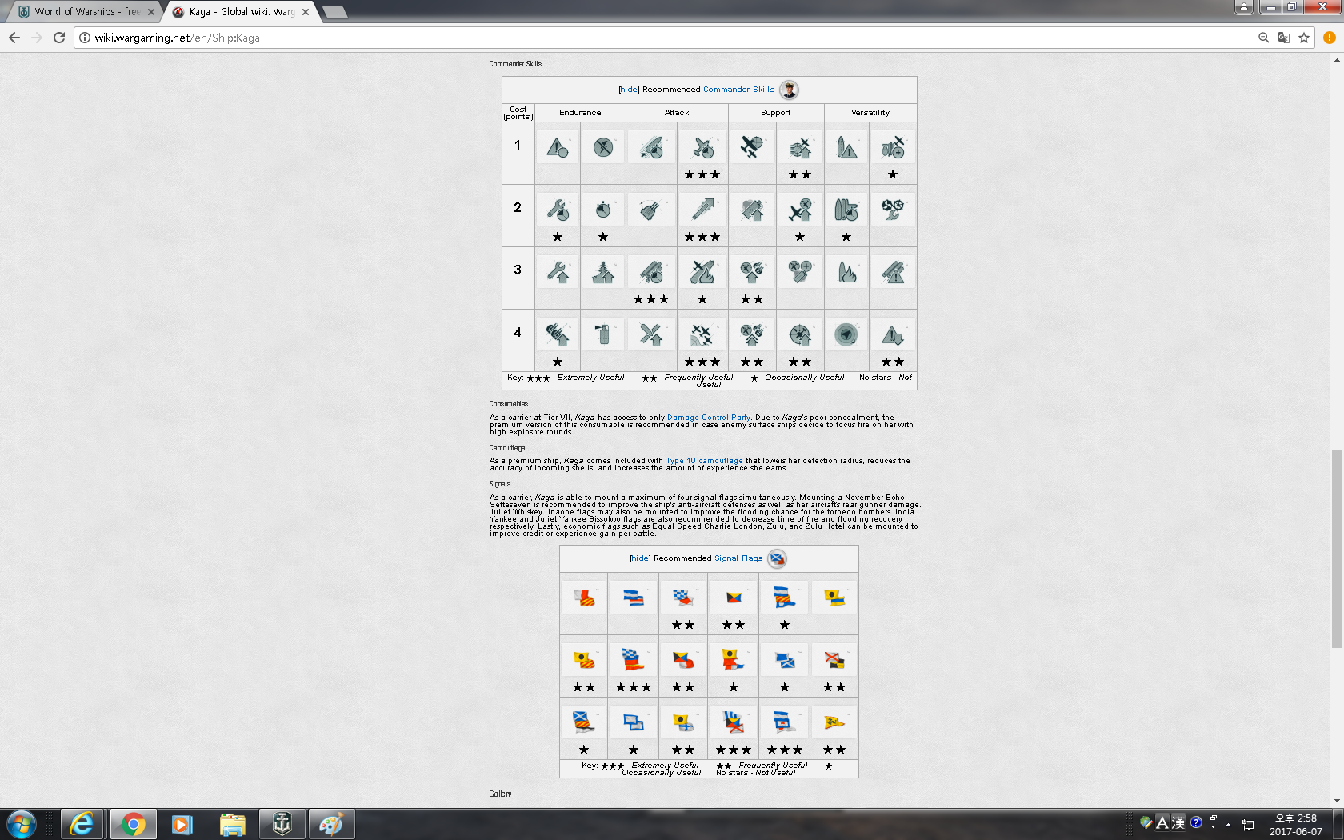Collapse Recommended Signal Flags table via hide link
This screenshot has height=840, width=1344.
pyautogui.click(x=640, y=558)
